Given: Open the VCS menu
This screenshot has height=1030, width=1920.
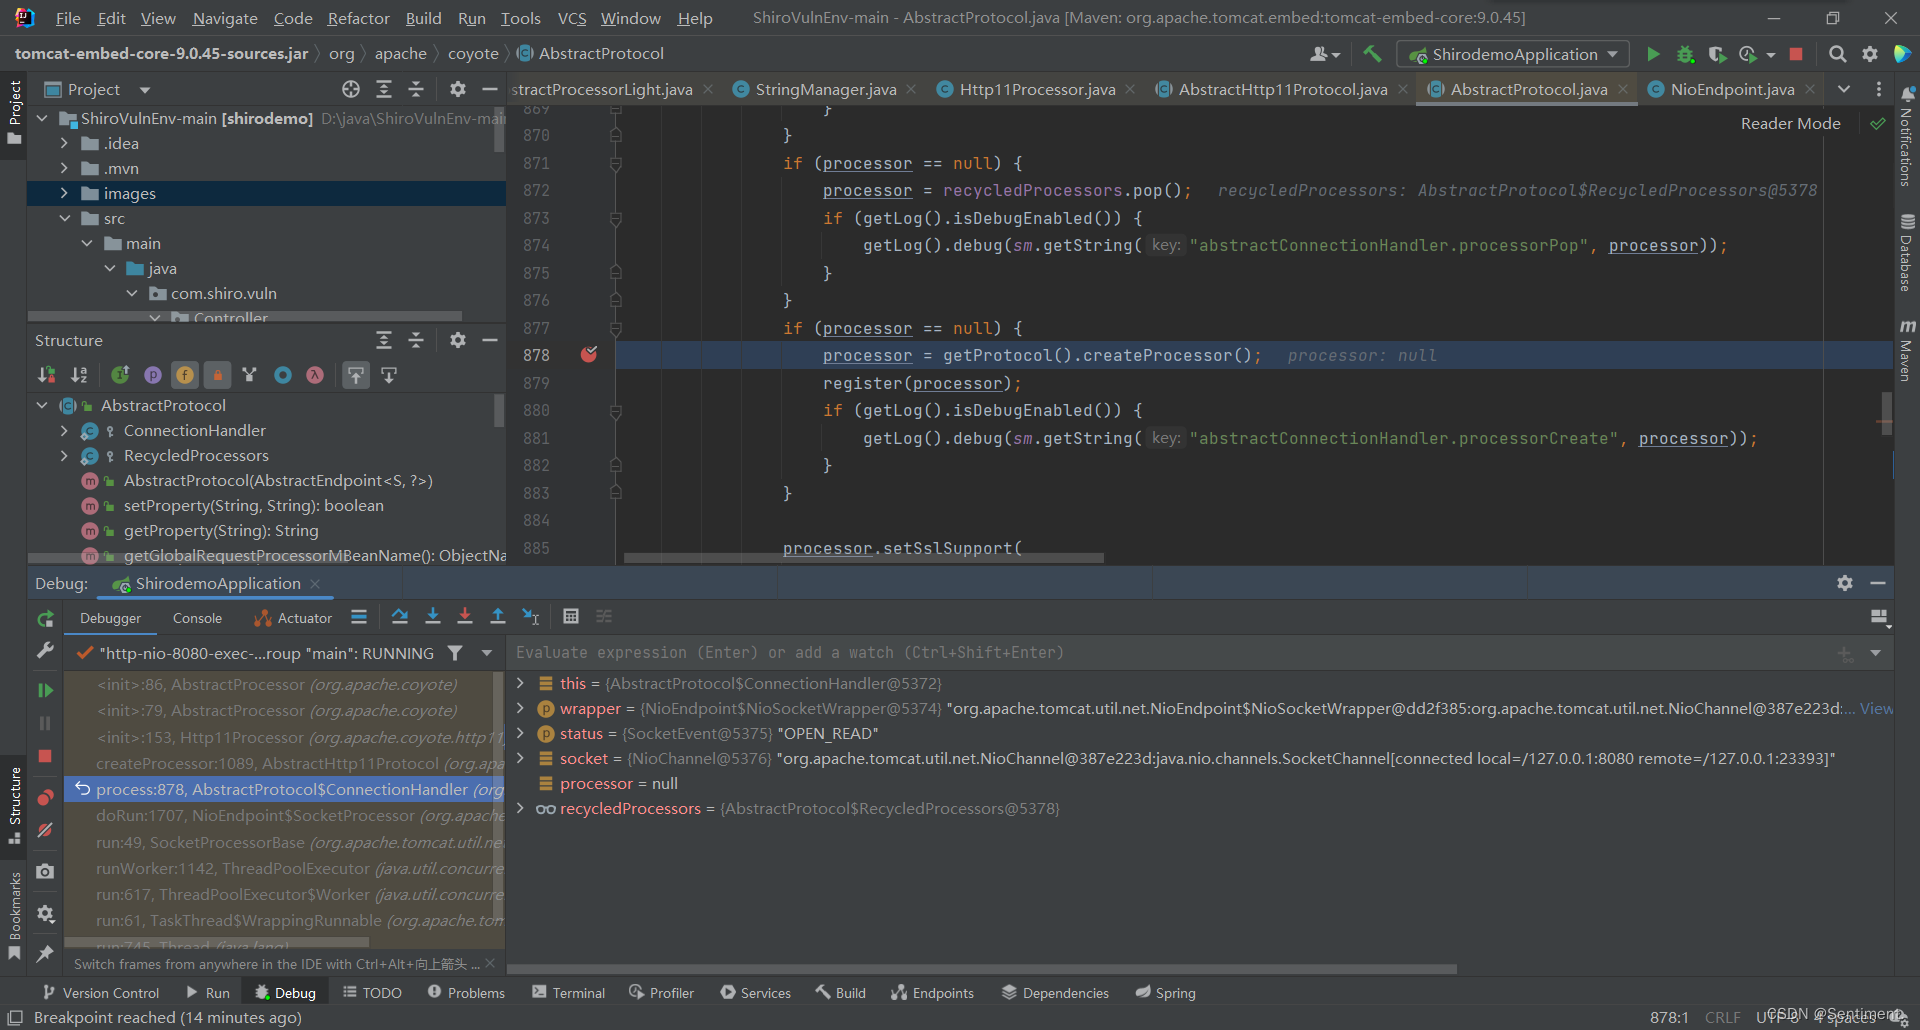Looking at the screenshot, I should (572, 18).
